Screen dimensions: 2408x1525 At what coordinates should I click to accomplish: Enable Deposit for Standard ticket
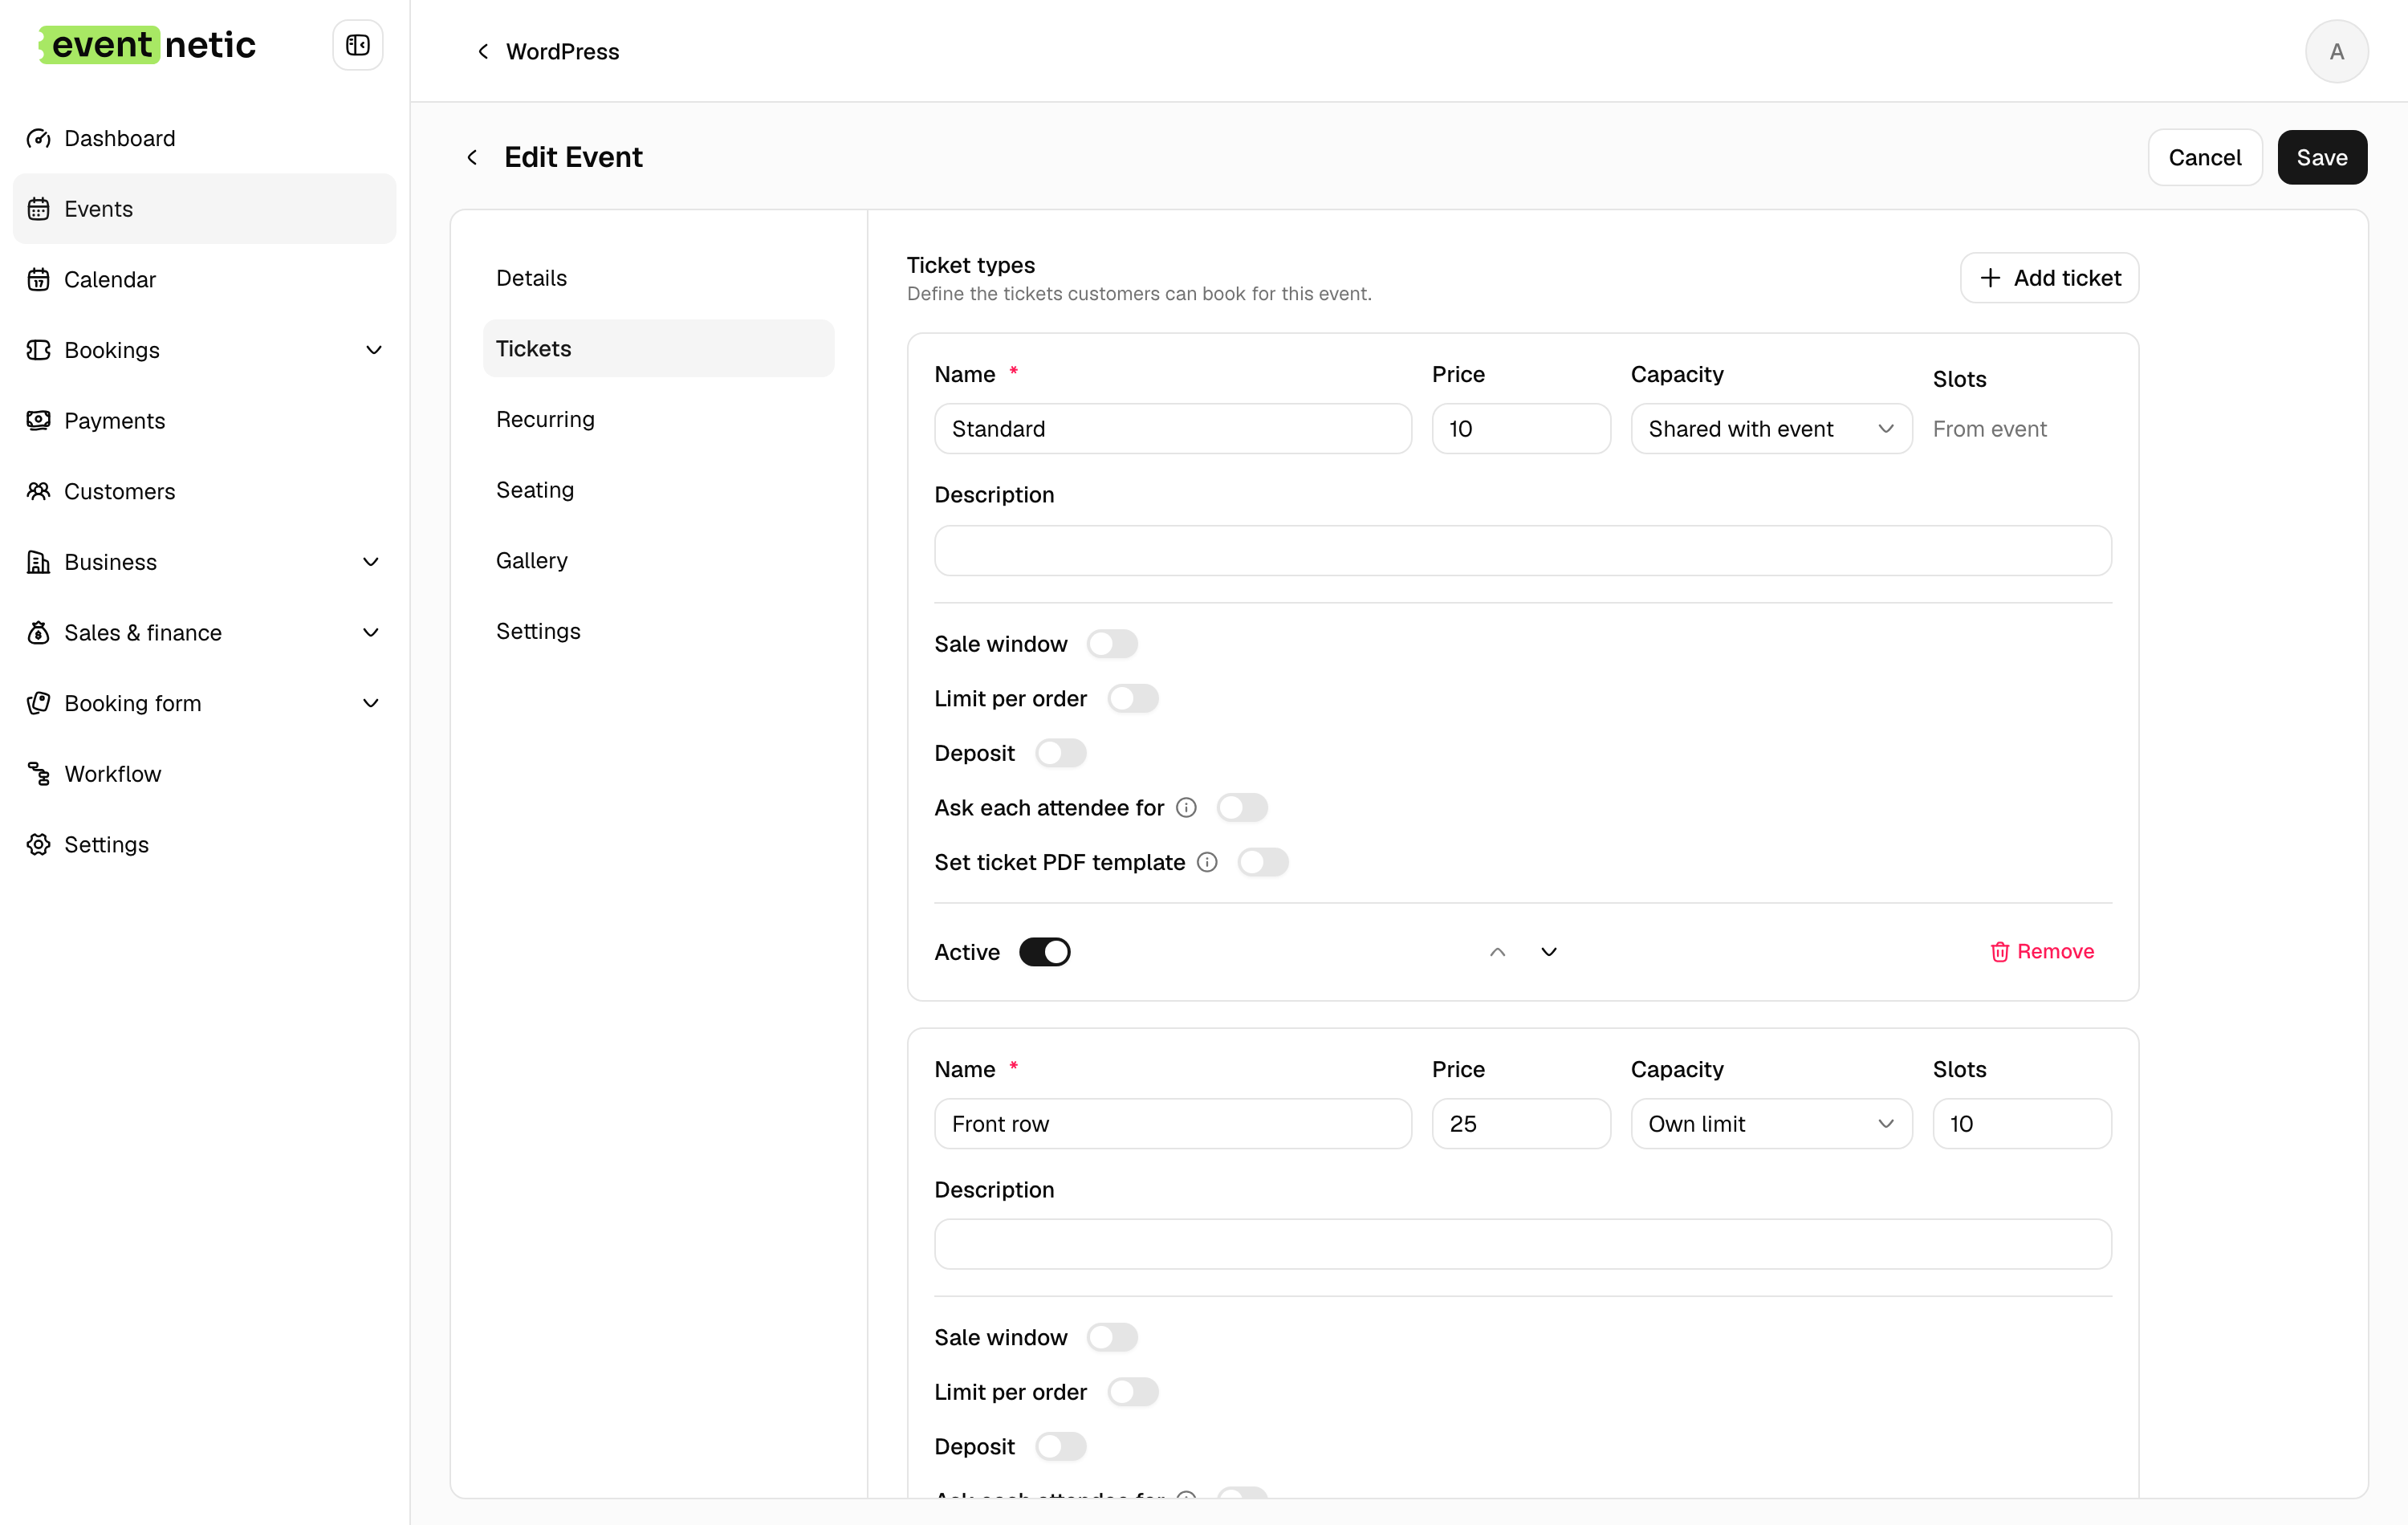pyautogui.click(x=1061, y=753)
